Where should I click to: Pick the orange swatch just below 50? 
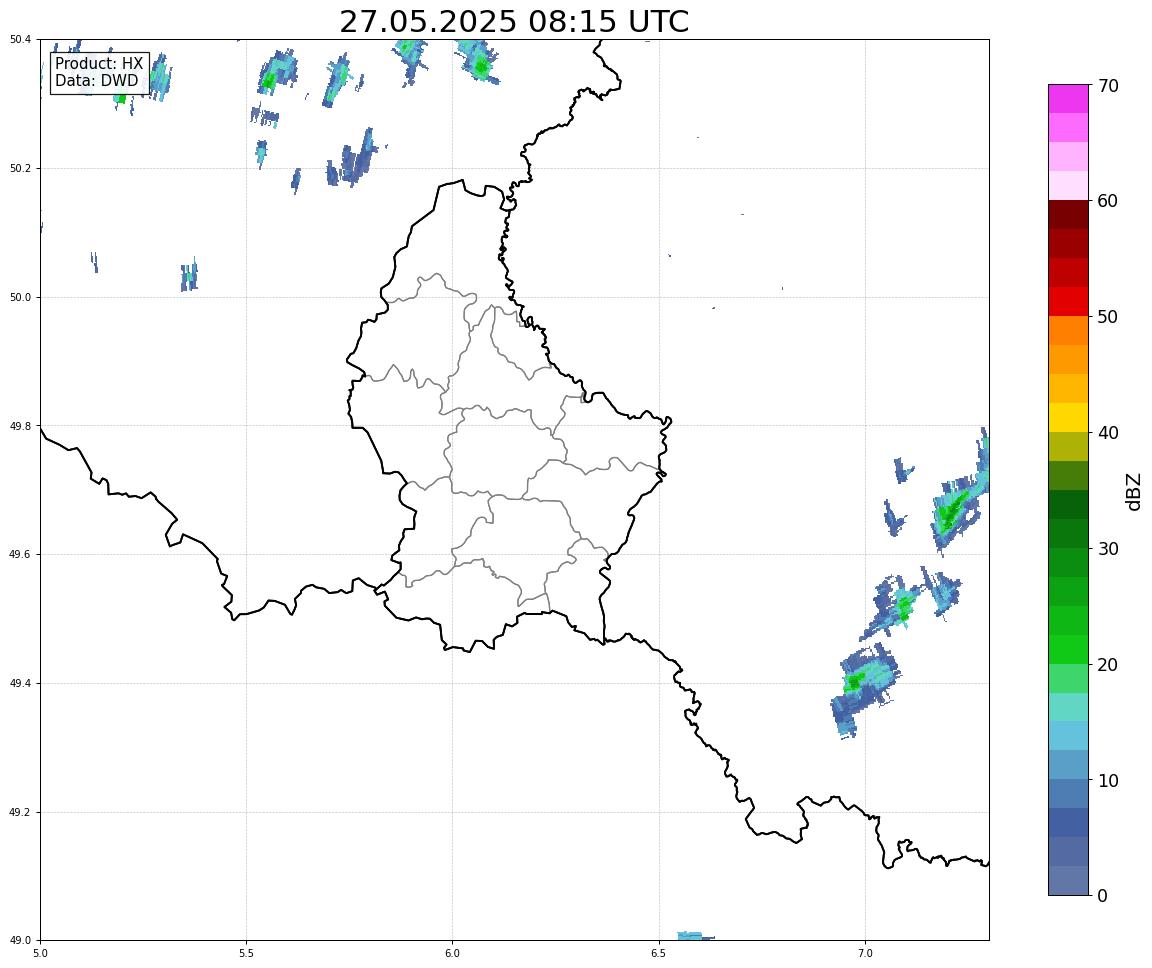pos(1068,331)
